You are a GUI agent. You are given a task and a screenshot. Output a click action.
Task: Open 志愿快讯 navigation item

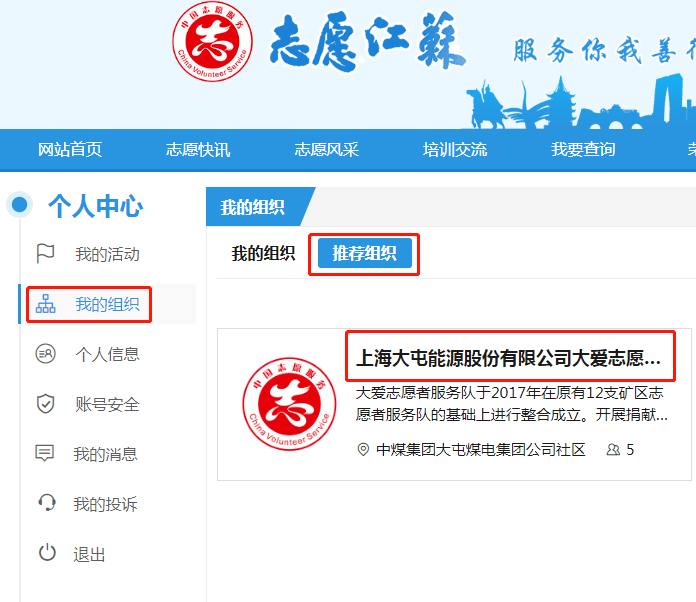[x=198, y=150]
